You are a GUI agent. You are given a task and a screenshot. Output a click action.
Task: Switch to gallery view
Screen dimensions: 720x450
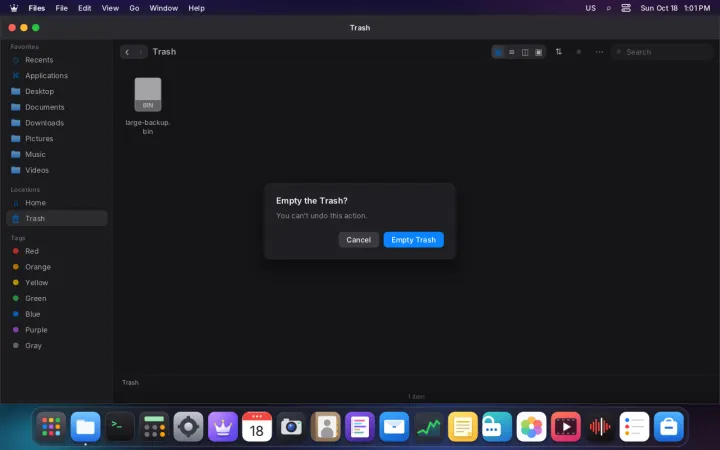coord(539,52)
